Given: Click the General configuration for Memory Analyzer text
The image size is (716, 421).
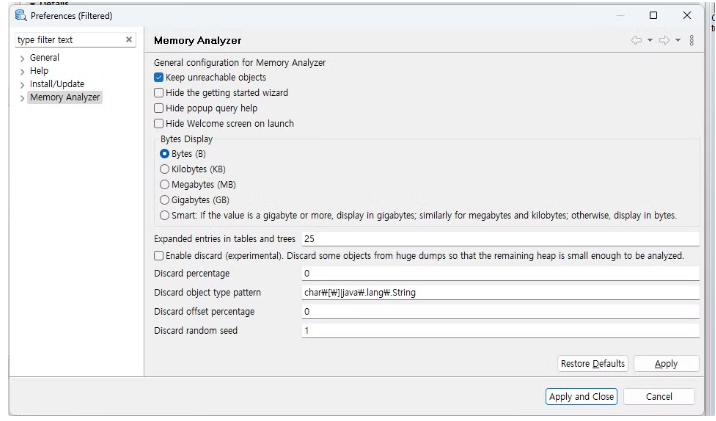Looking at the screenshot, I should pyautogui.click(x=240, y=63).
